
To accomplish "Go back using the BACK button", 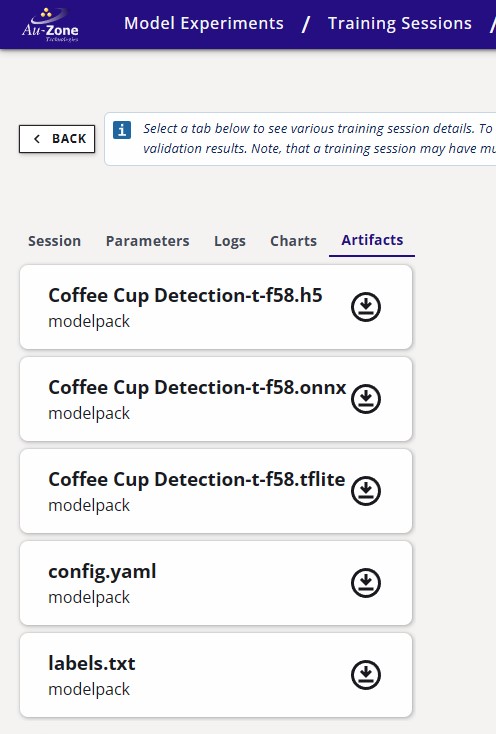I will pos(57,139).
